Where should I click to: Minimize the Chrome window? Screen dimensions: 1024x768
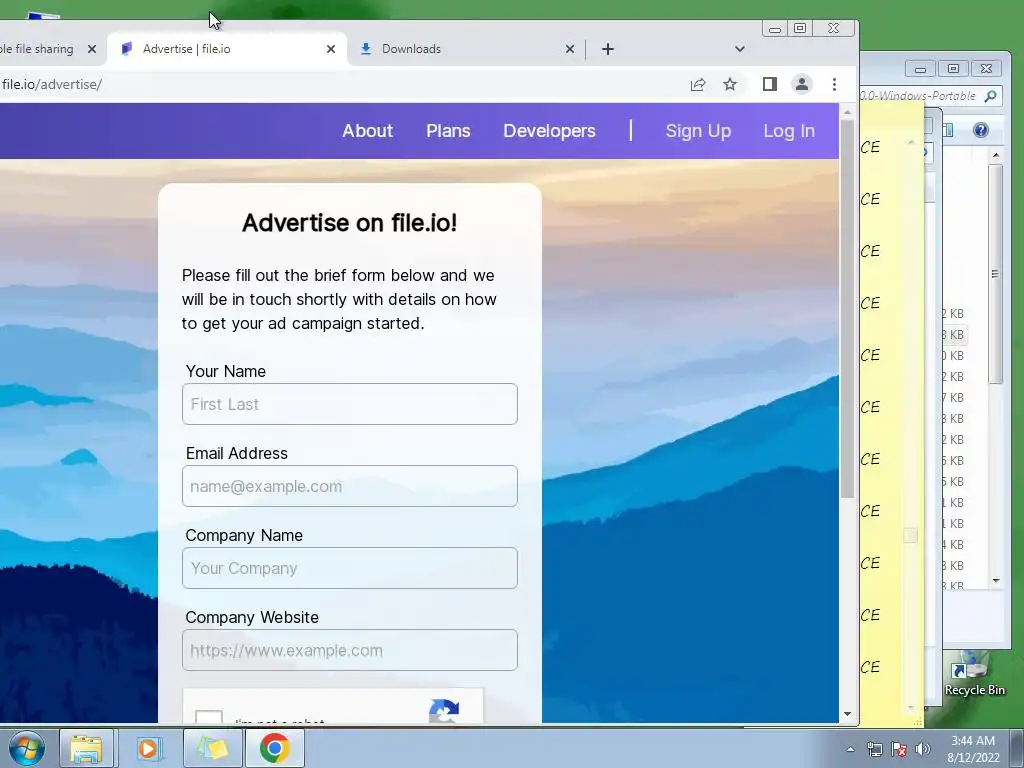[x=775, y=28]
